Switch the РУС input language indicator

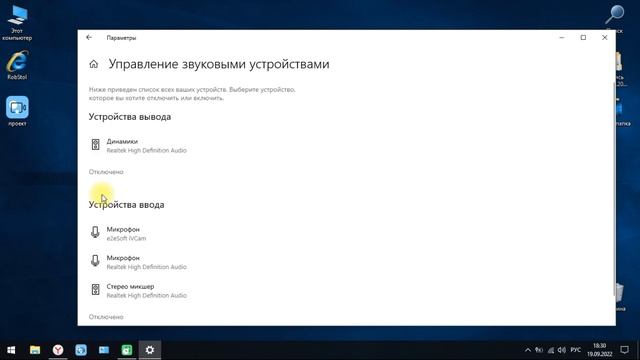(576, 350)
